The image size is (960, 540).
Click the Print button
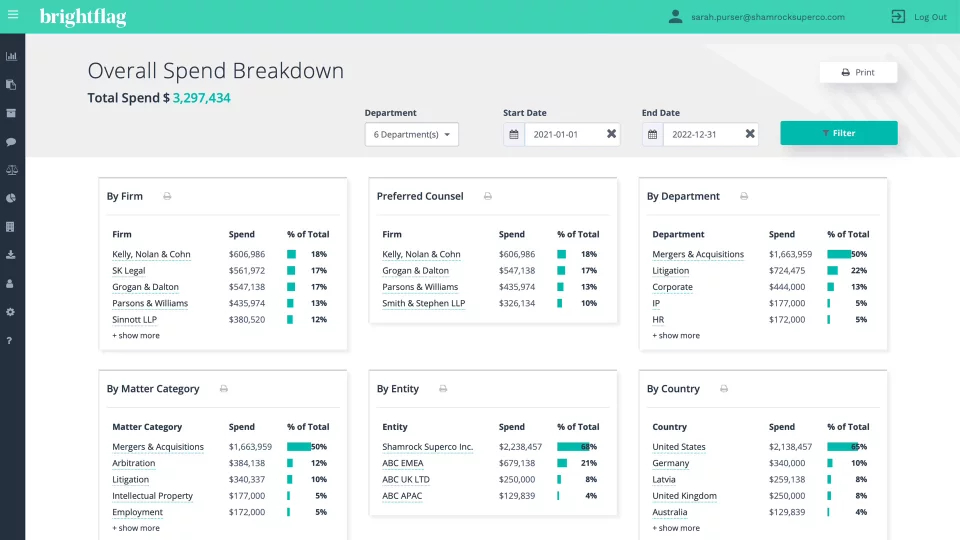click(858, 72)
